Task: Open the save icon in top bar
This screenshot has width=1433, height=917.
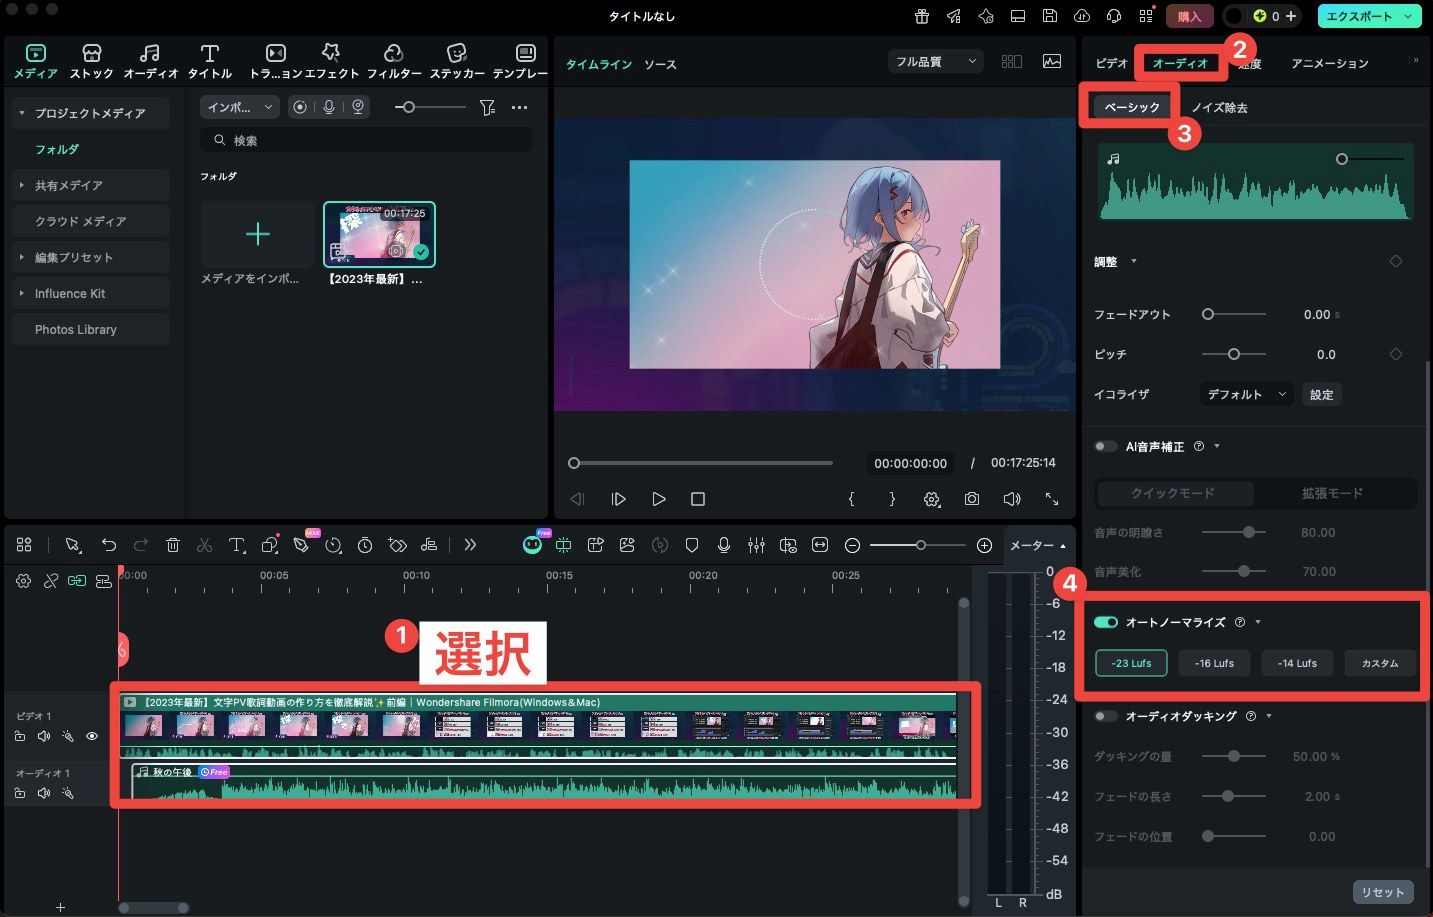Action: (x=1049, y=16)
